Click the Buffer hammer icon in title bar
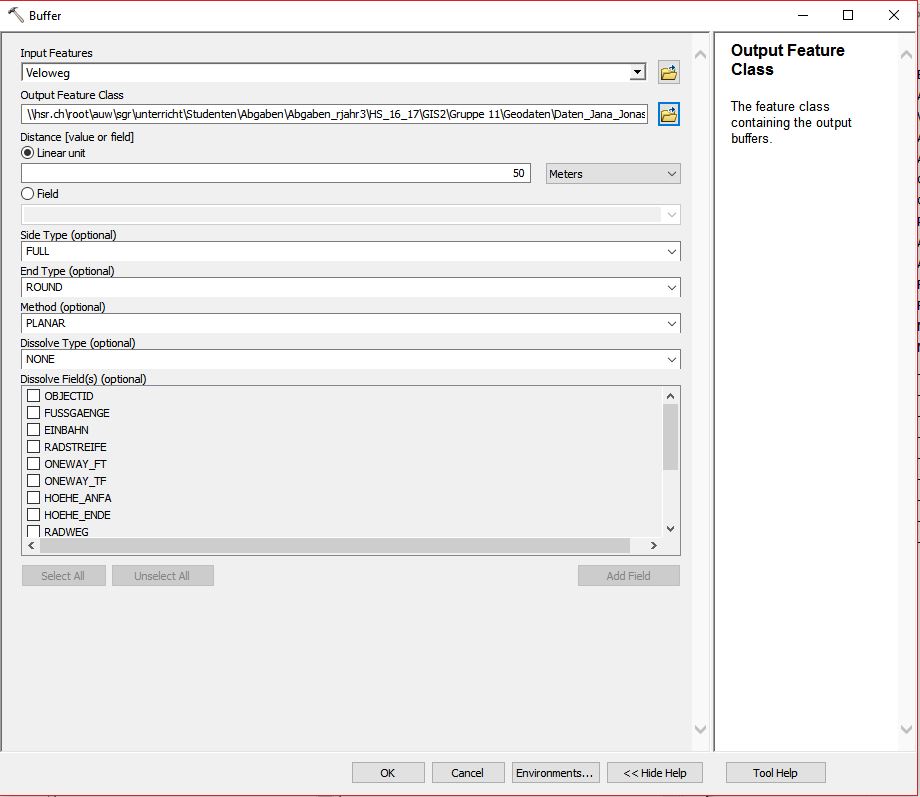The height and width of the screenshot is (797, 920). [15, 15]
